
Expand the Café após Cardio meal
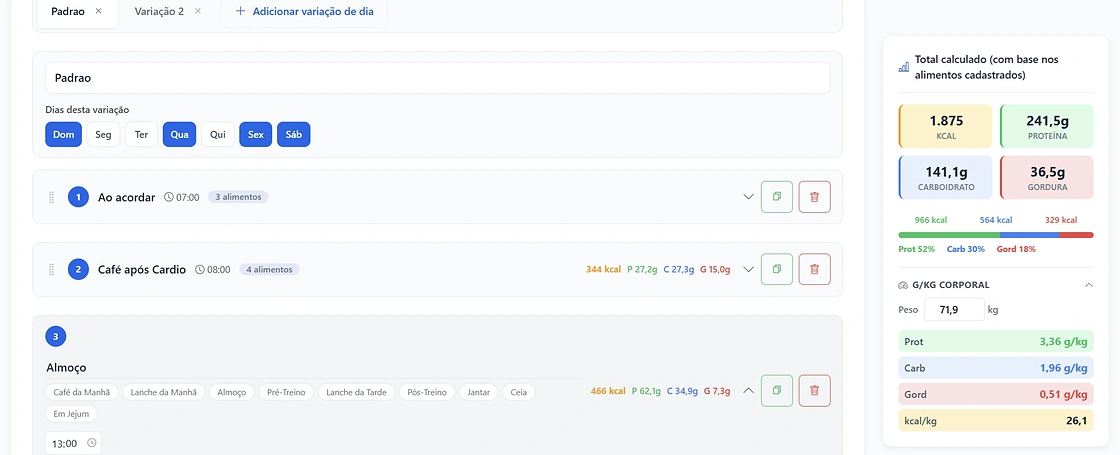coord(749,269)
